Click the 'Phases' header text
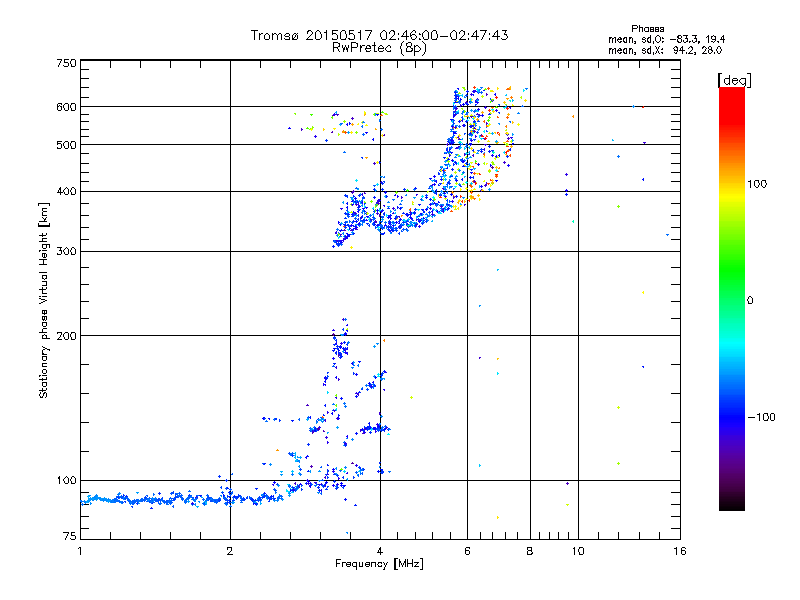The height and width of the screenshot is (600, 800). point(647,29)
